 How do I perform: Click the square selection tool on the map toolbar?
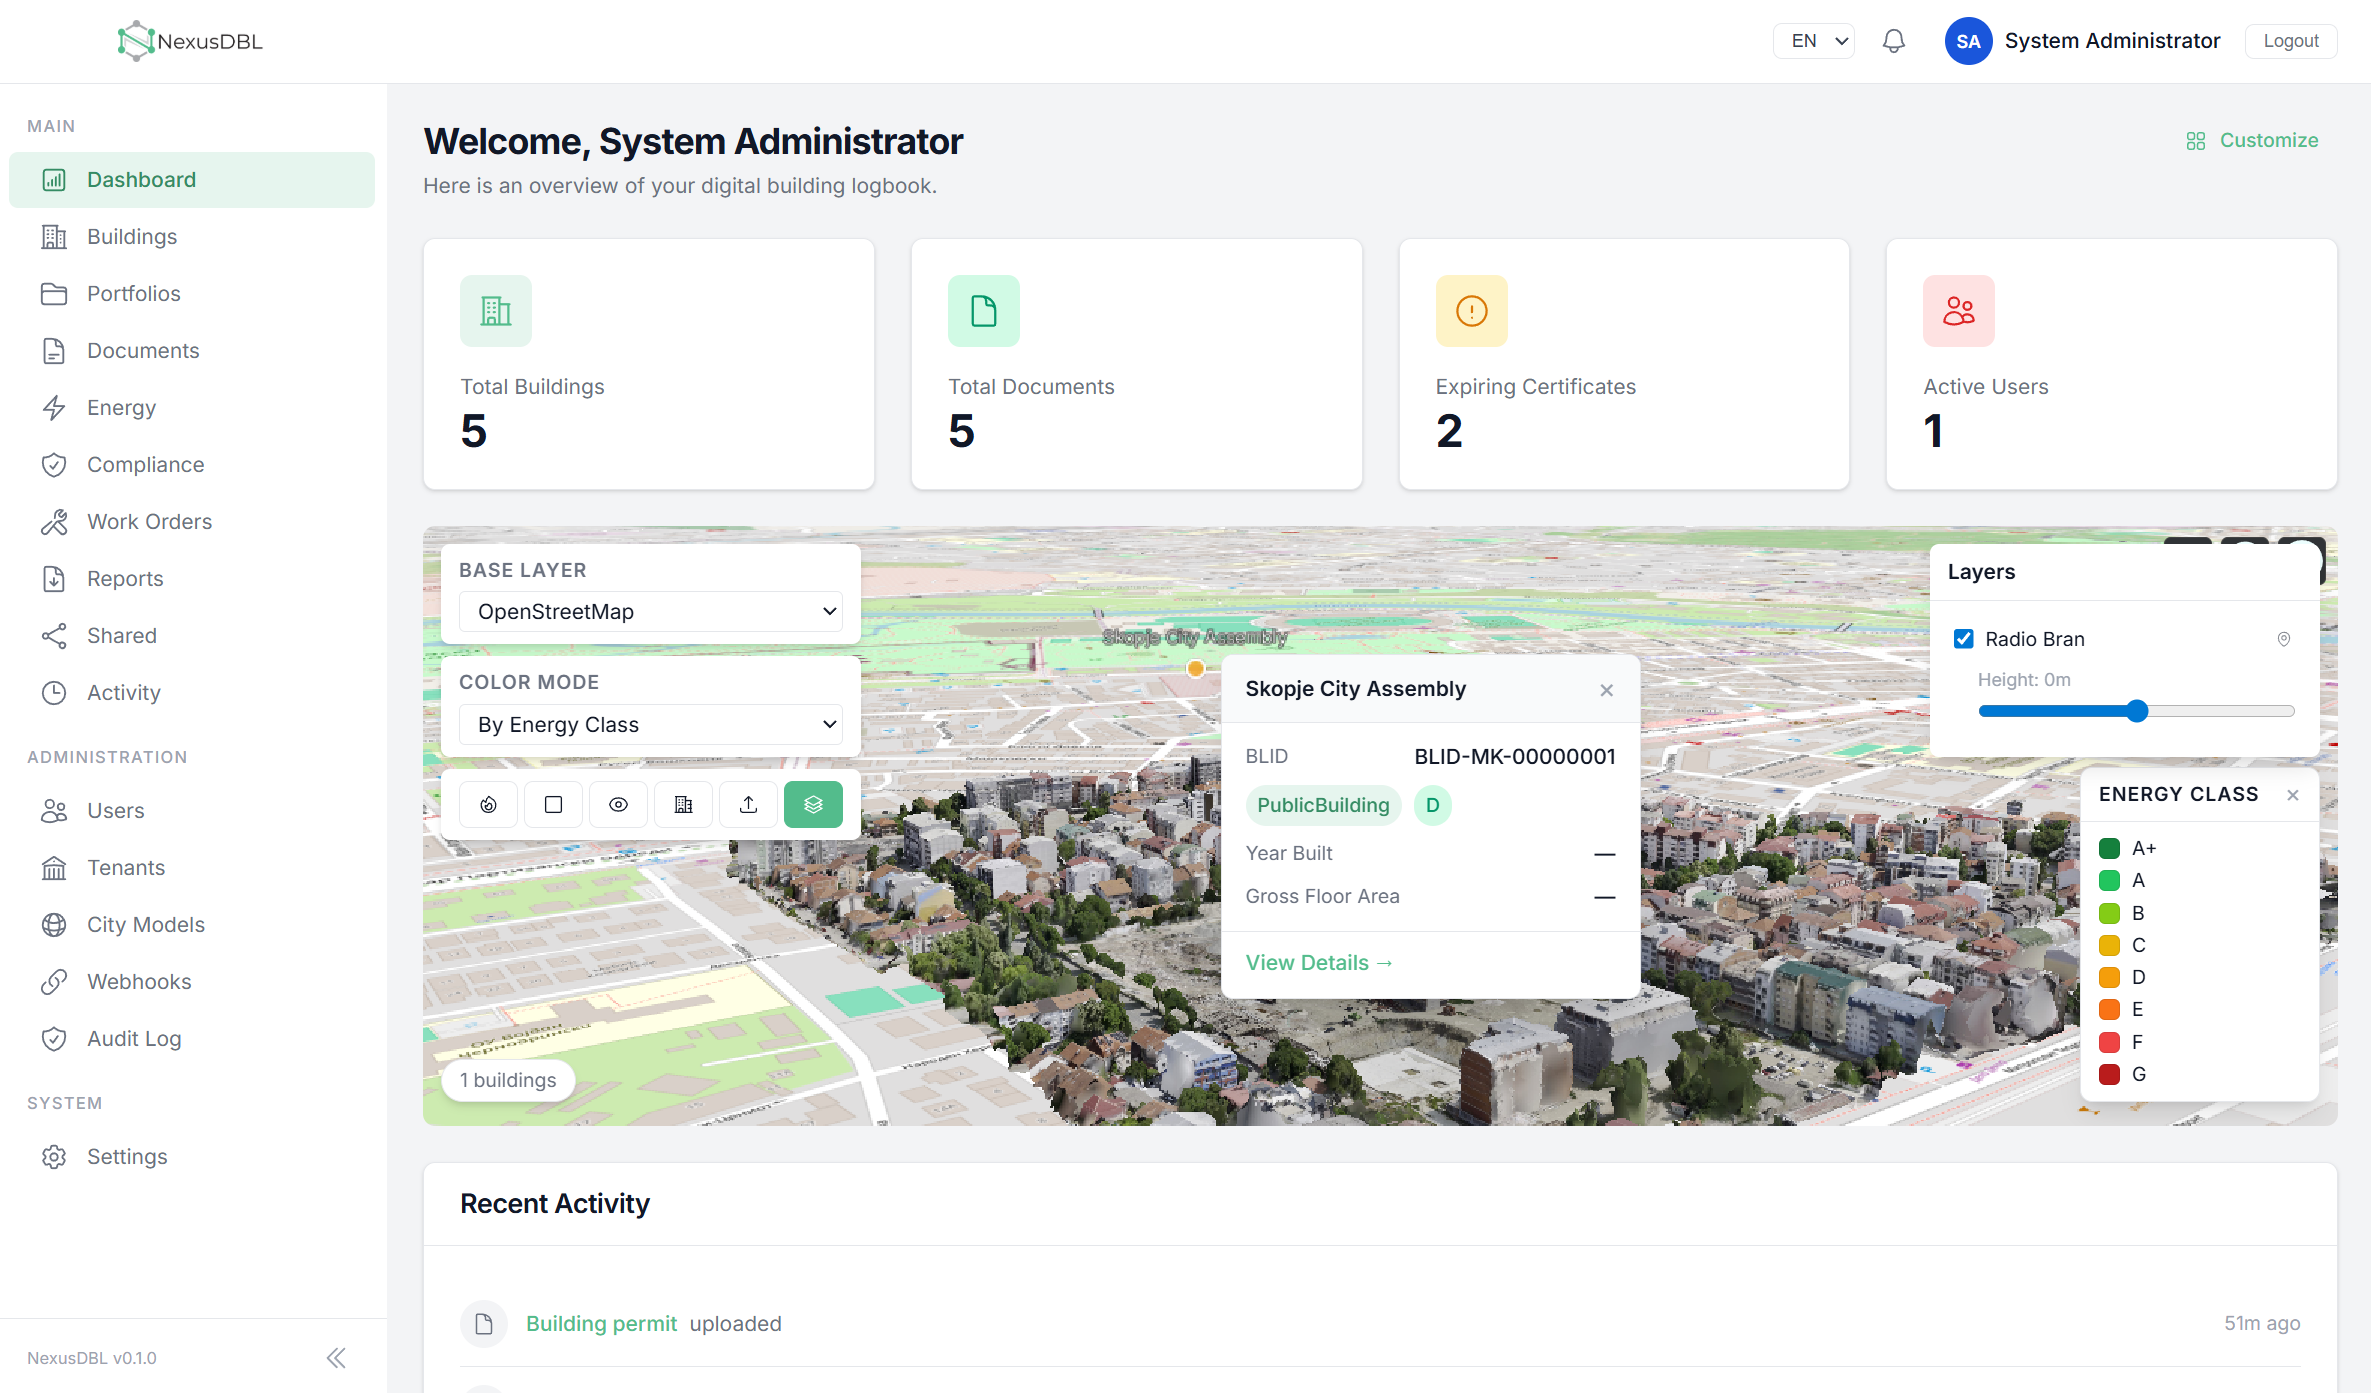point(553,805)
